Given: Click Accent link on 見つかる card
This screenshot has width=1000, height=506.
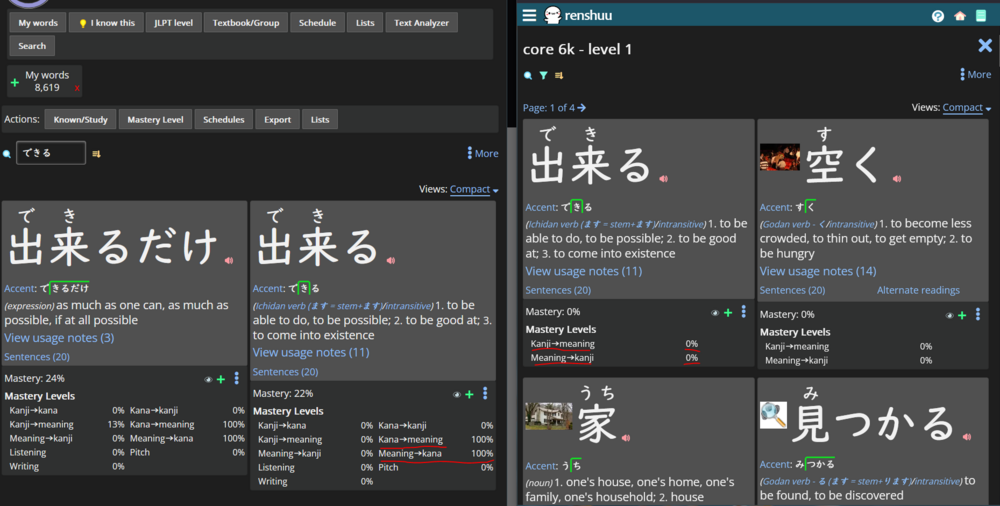Looking at the screenshot, I should coord(775,465).
